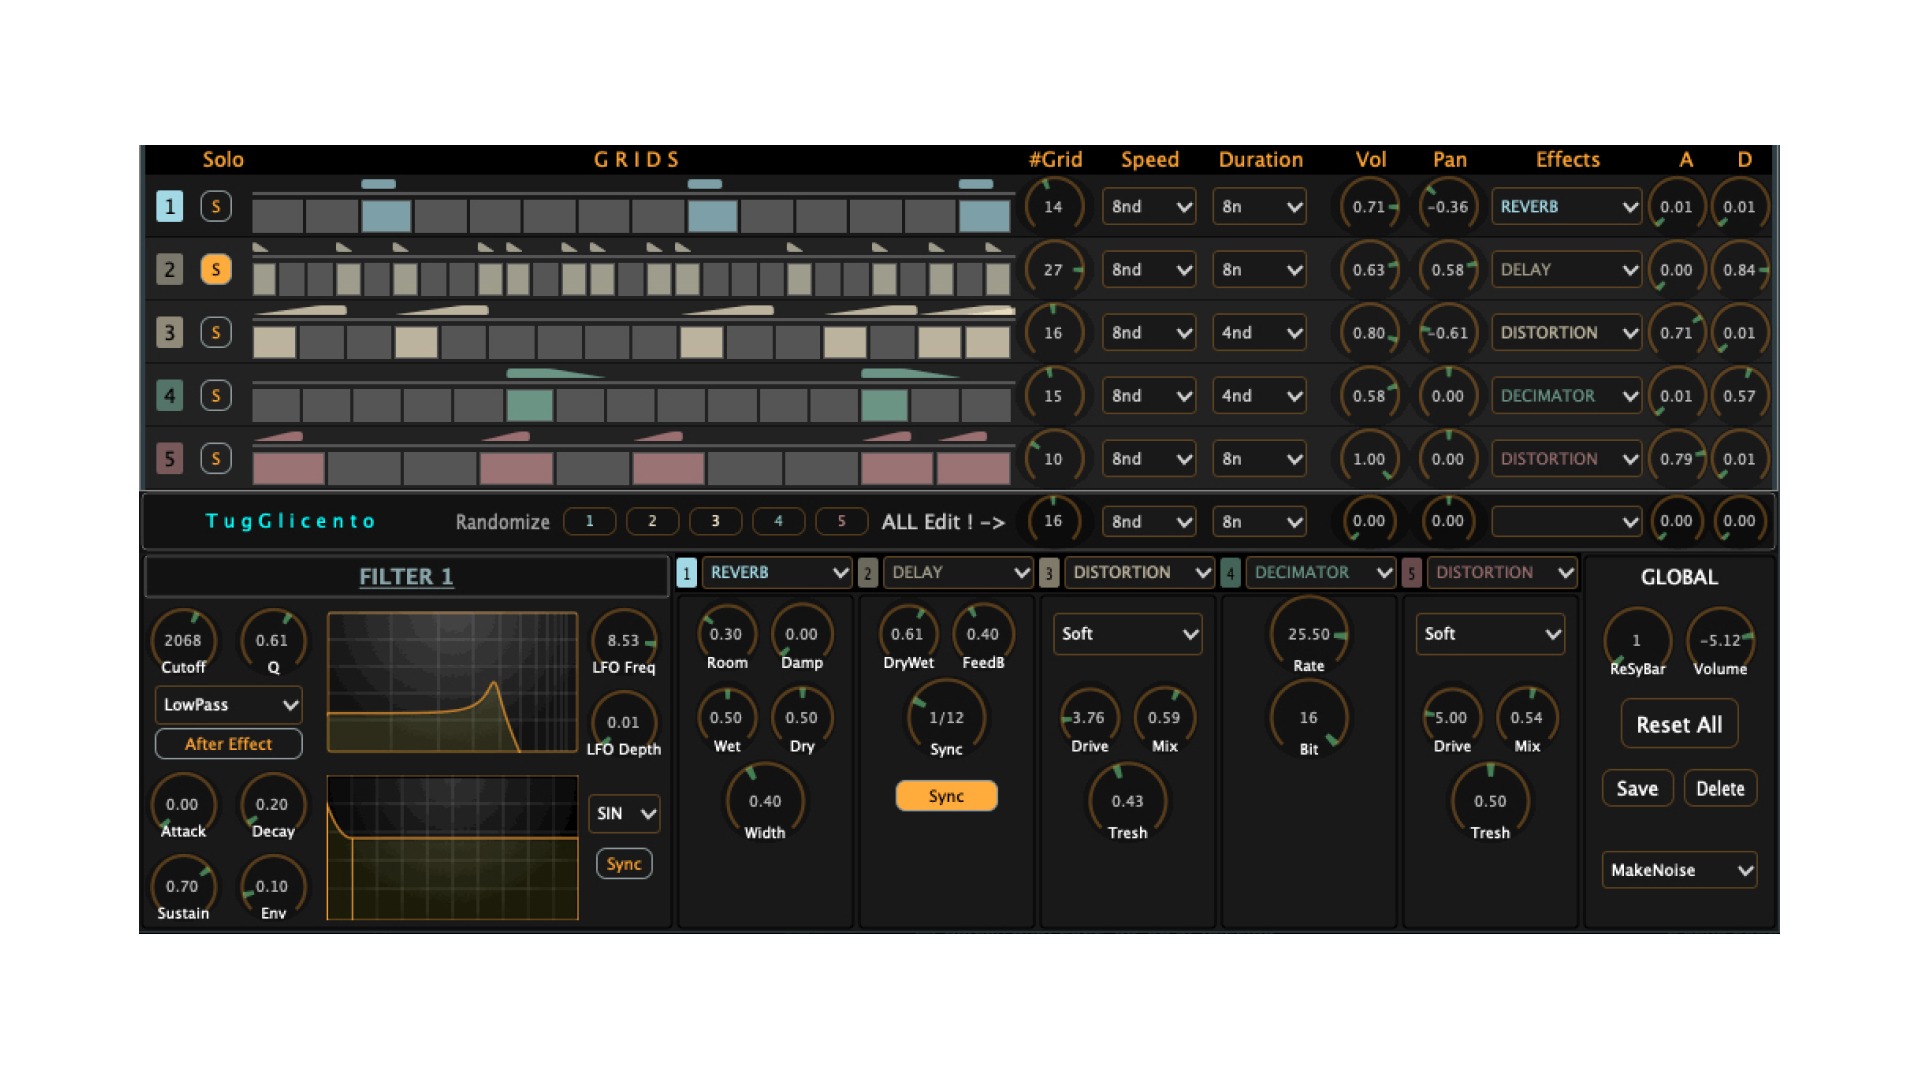Toggle the LFO Sync button
1920x1080 pixels.
(x=624, y=864)
